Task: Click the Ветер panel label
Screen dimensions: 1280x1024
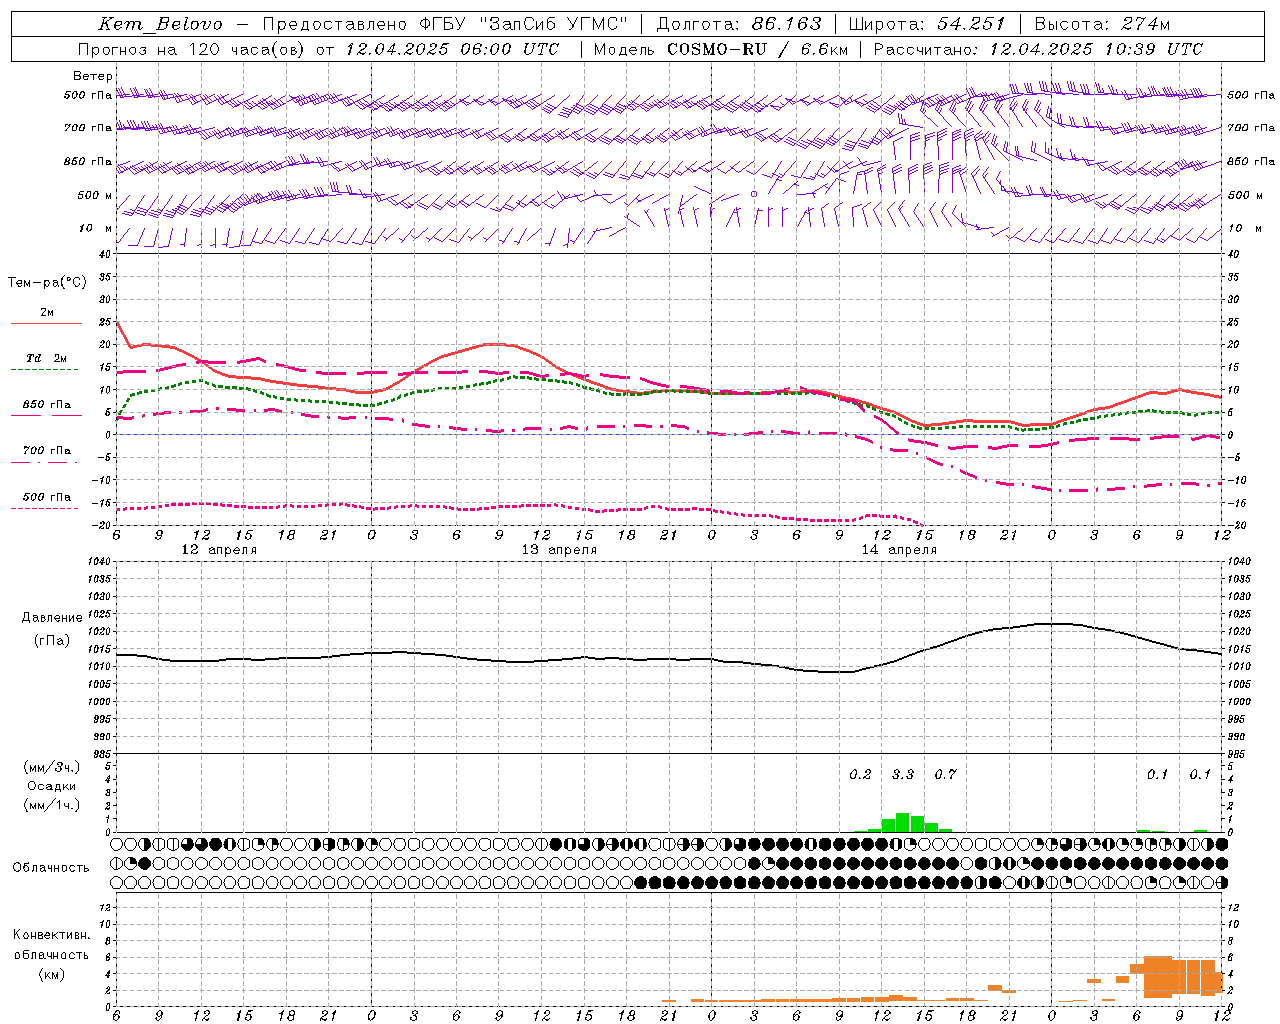Action: click(x=93, y=76)
